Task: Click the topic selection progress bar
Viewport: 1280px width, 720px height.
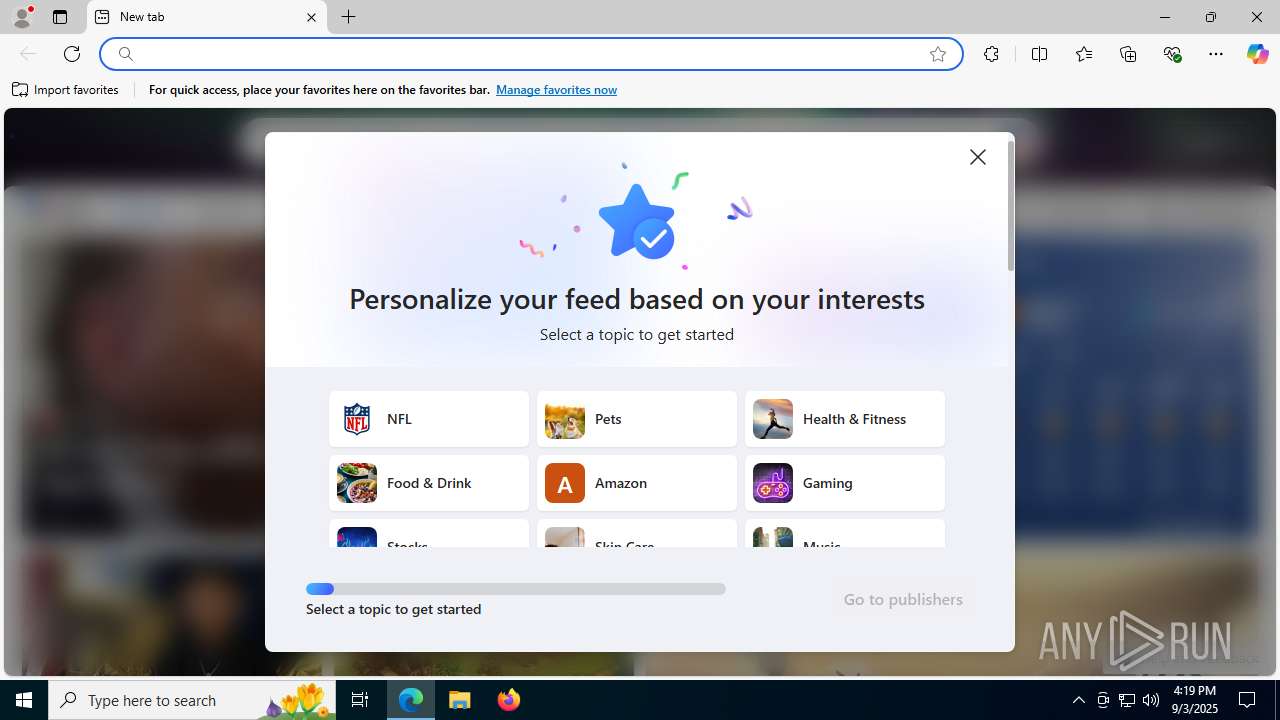Action: [x=516, y=589]
